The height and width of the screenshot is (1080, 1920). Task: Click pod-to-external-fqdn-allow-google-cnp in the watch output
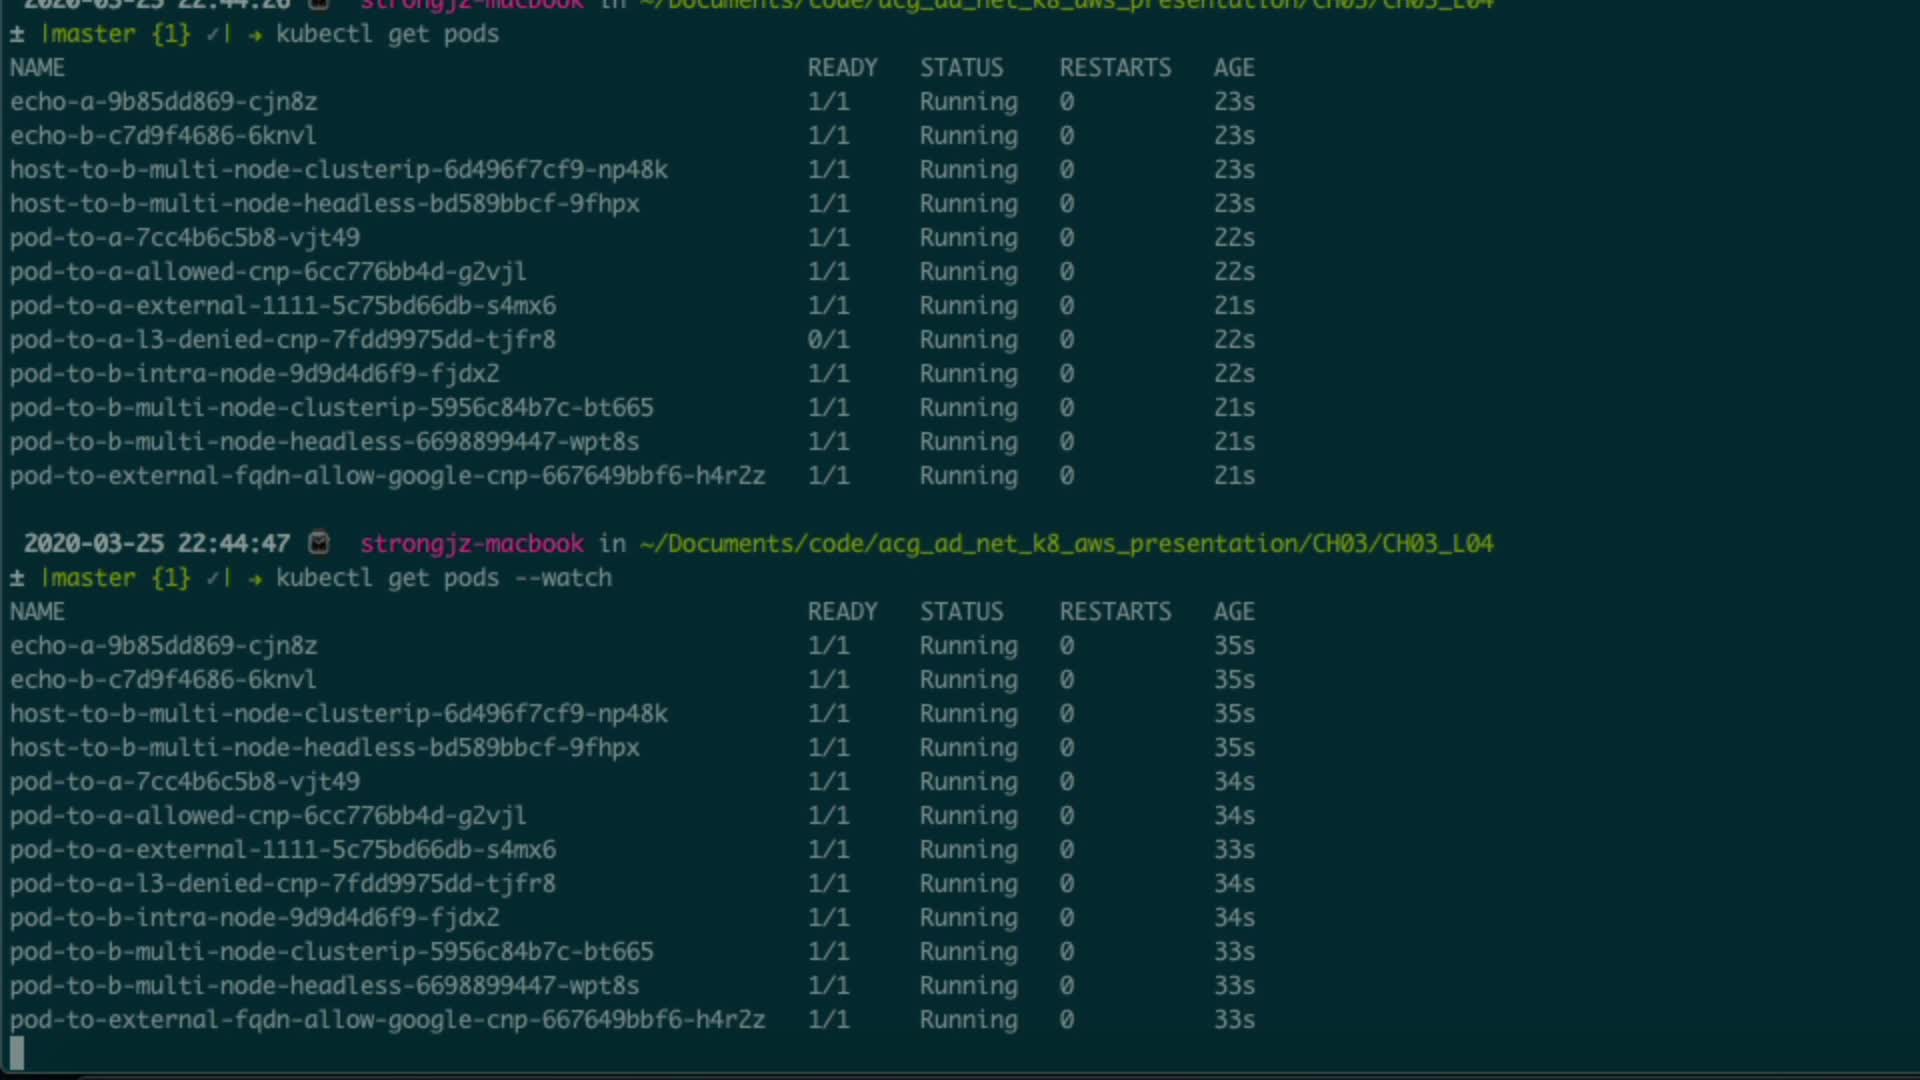point(387,1020)
